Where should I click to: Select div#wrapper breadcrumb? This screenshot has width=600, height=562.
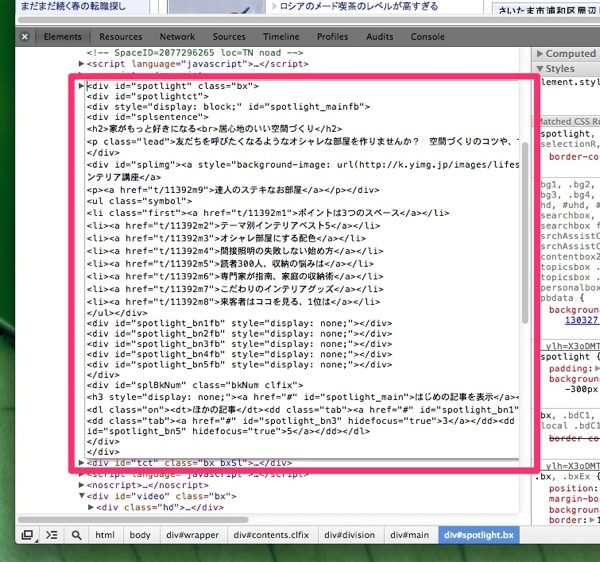[x=192, y=535]
